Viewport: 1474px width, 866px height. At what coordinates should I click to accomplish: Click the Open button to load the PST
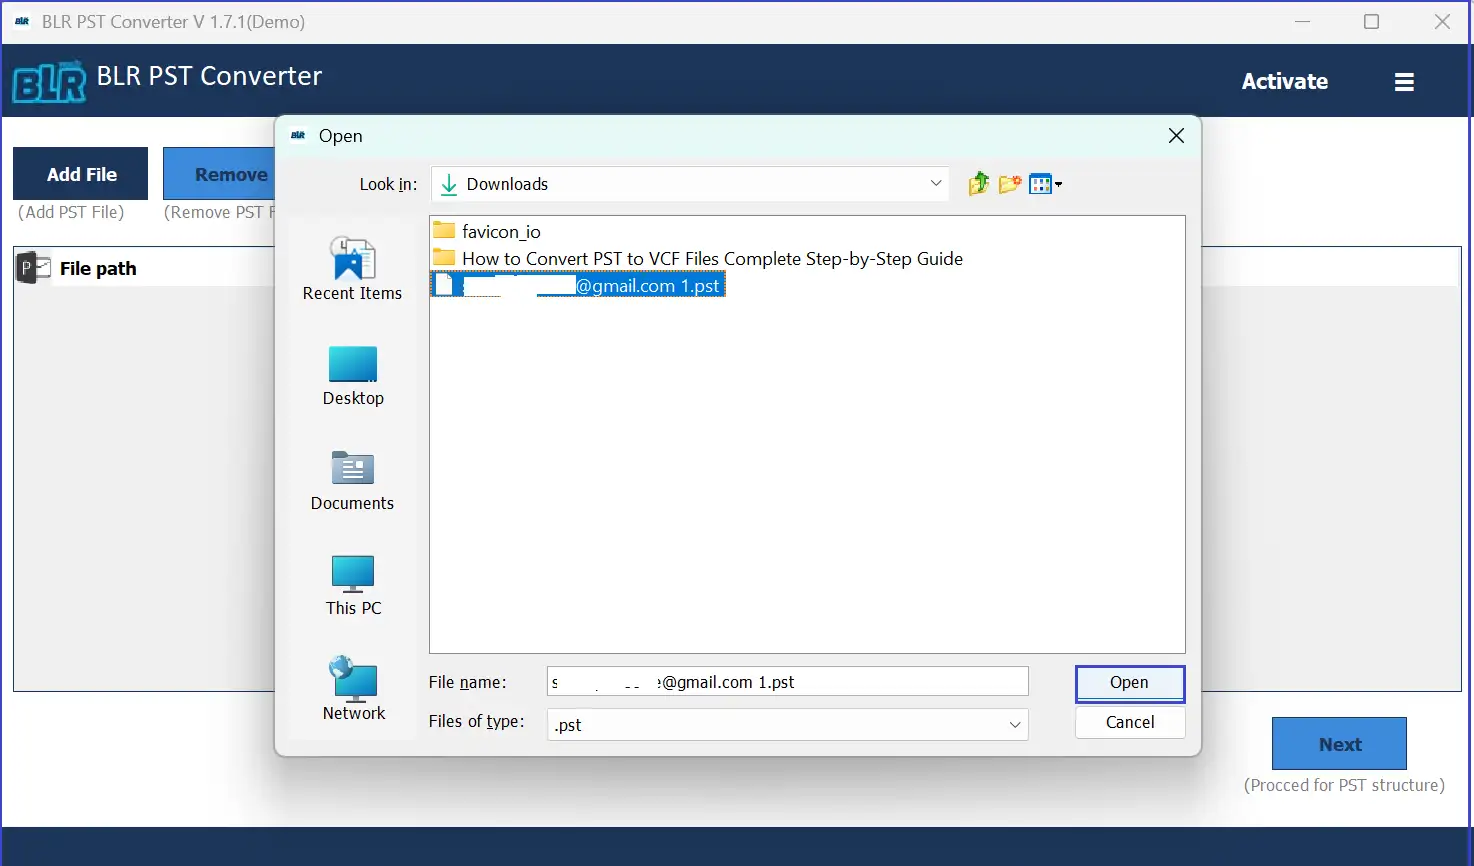1129,682
